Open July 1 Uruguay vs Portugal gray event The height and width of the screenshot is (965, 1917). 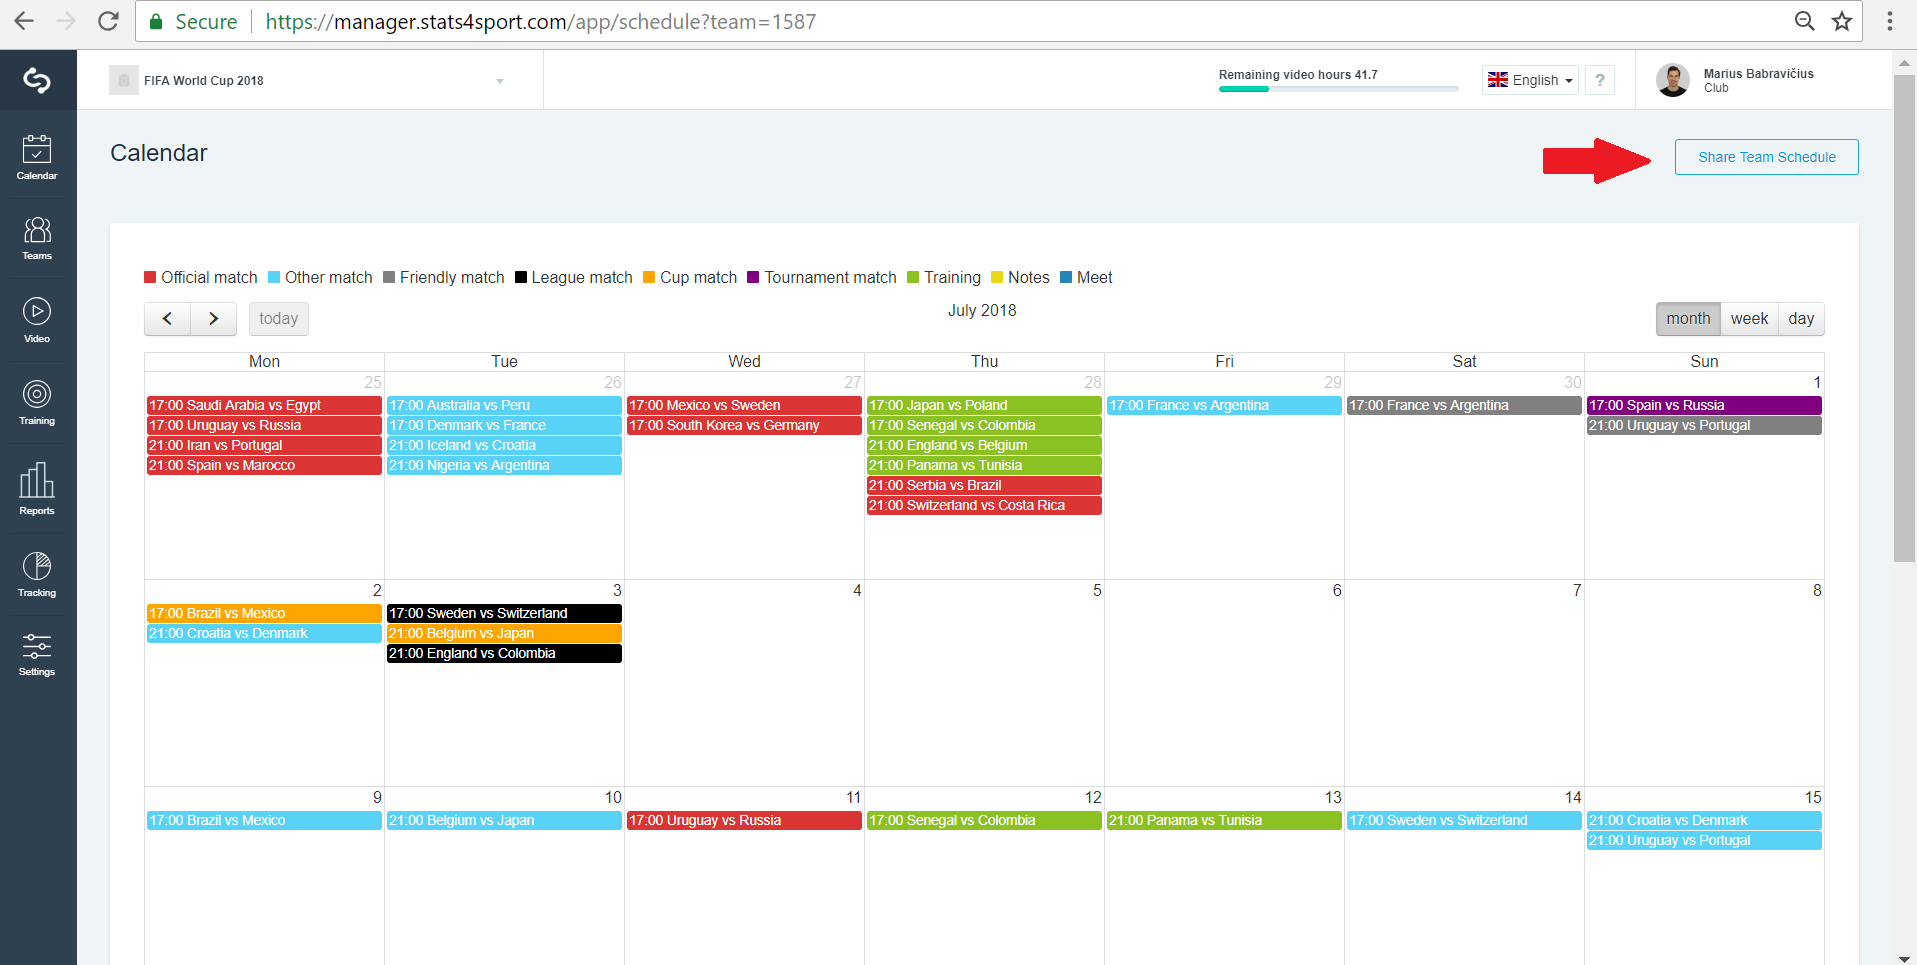pyautogui.click(x=1704, y=425)
